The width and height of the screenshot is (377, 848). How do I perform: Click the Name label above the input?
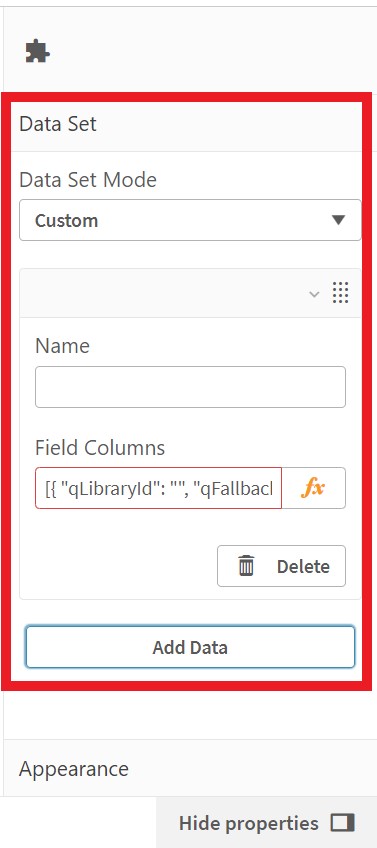click(x=62, y=345)
